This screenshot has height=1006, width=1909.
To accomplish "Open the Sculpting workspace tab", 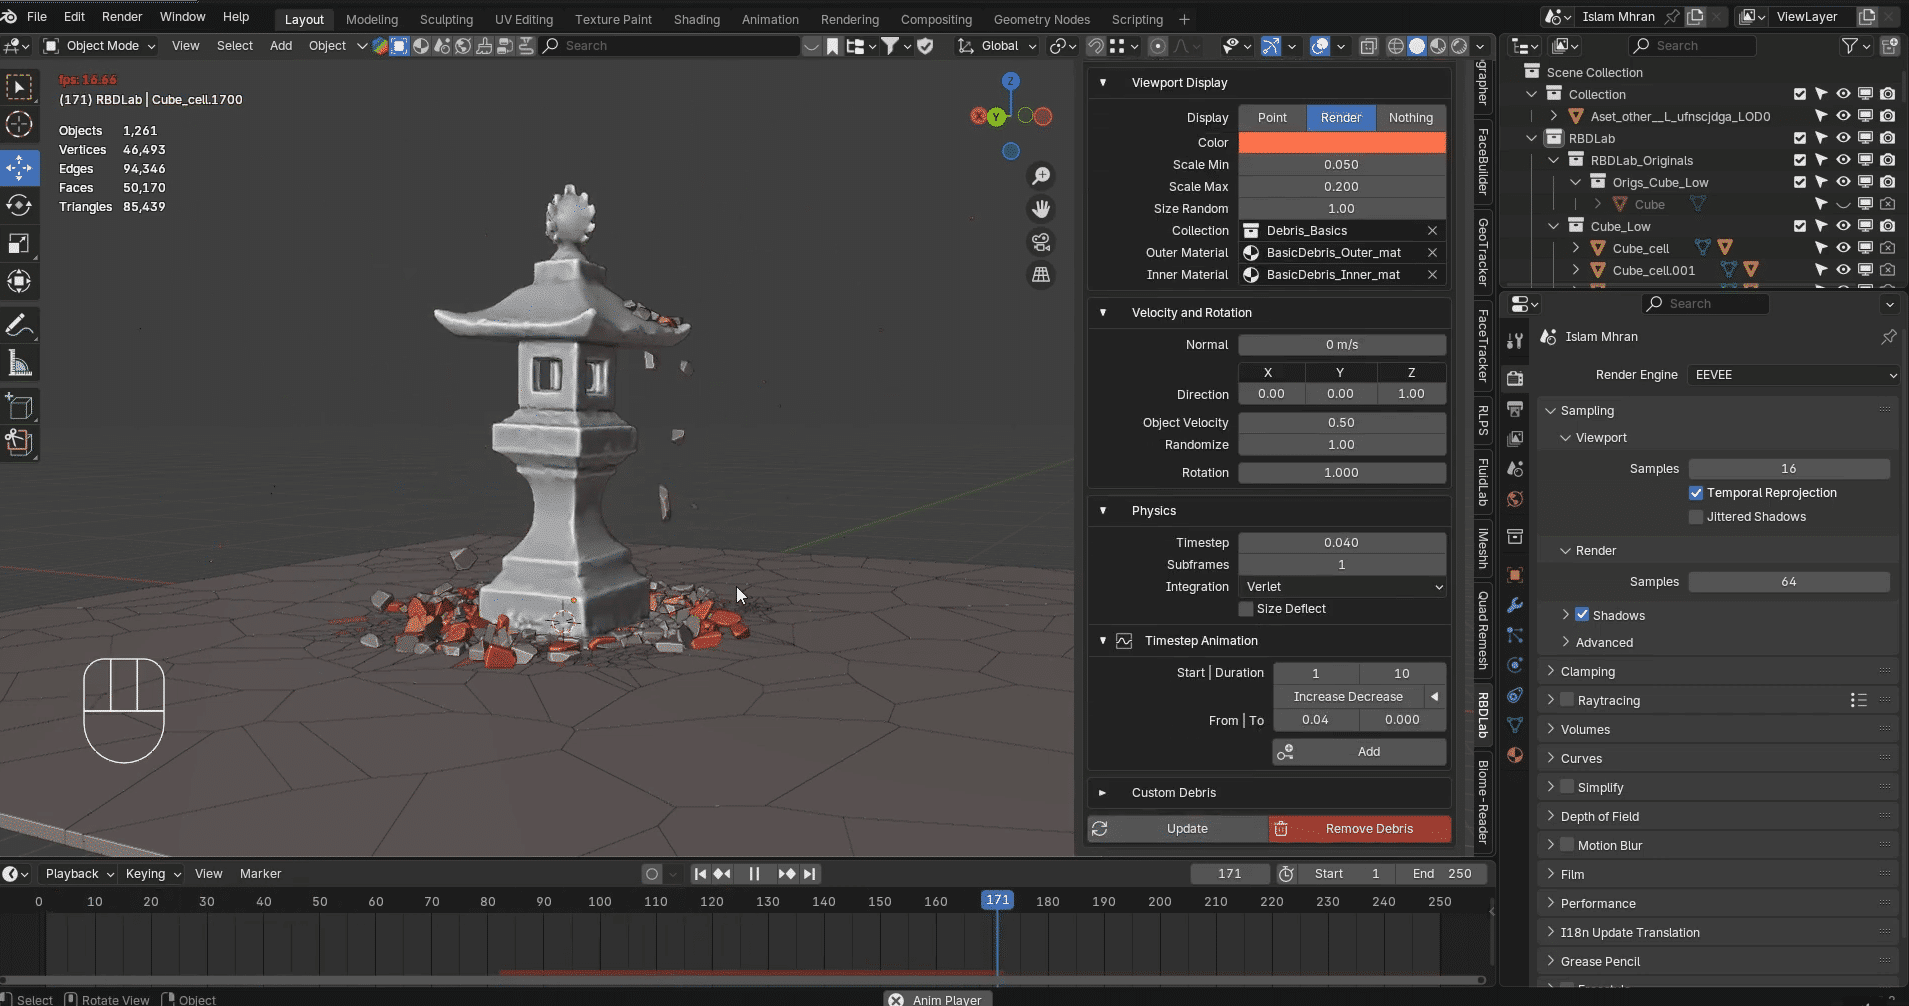I will (446, 19).
